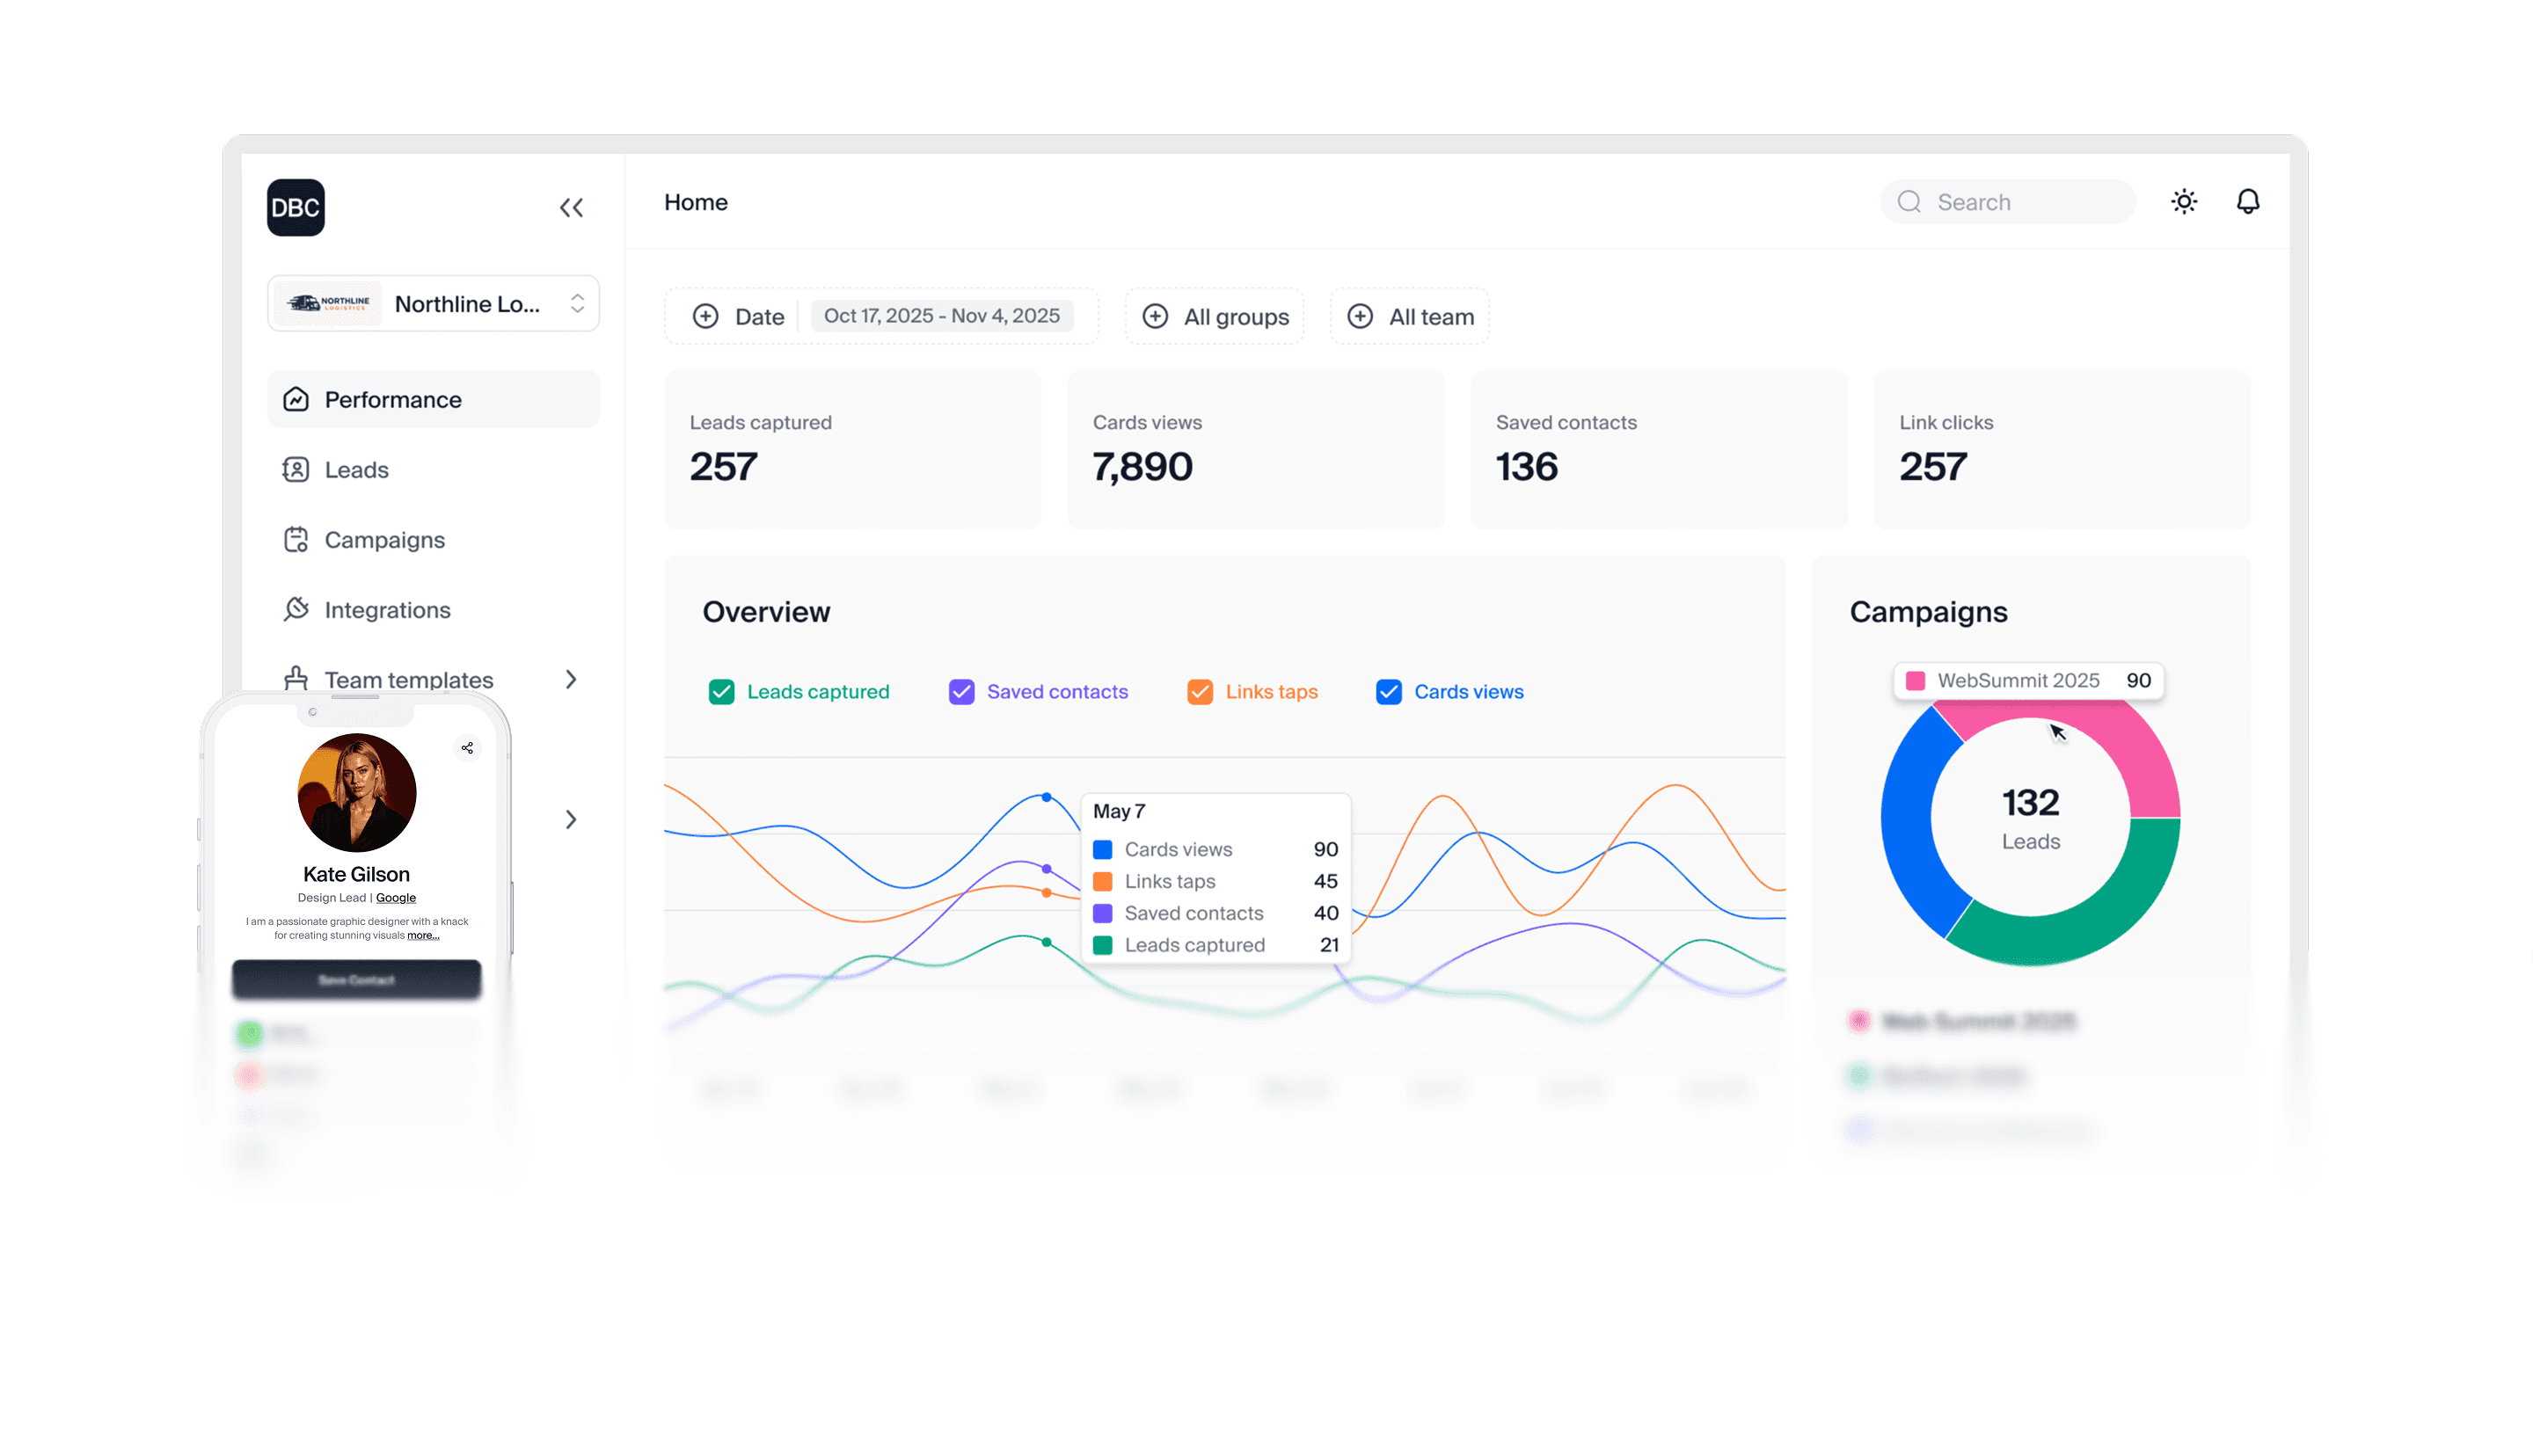Click the green Leads captured data point

pos(1046,942)
